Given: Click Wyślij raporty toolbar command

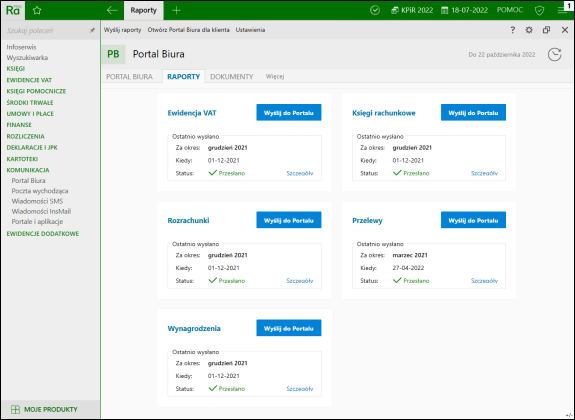Looking at the screenshot, I should tap(122, 30).
